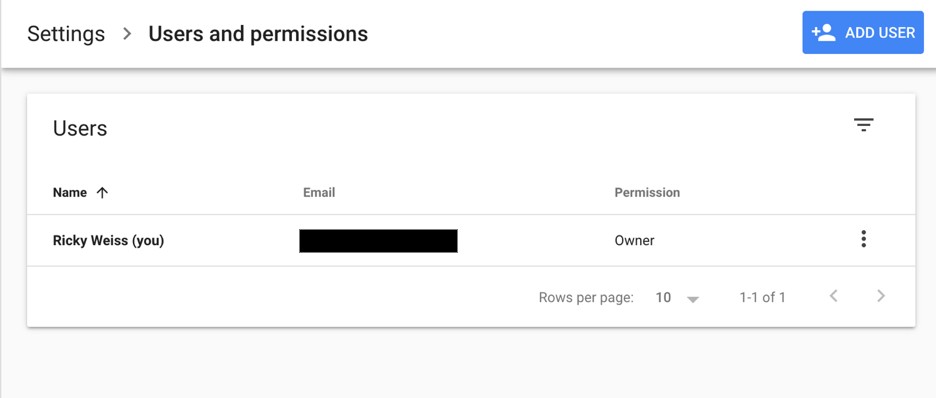Viewport: 936px width, 398px height.
Task: Select the Ricky Weiss (you) user row
Action: (x=471, y=240)
